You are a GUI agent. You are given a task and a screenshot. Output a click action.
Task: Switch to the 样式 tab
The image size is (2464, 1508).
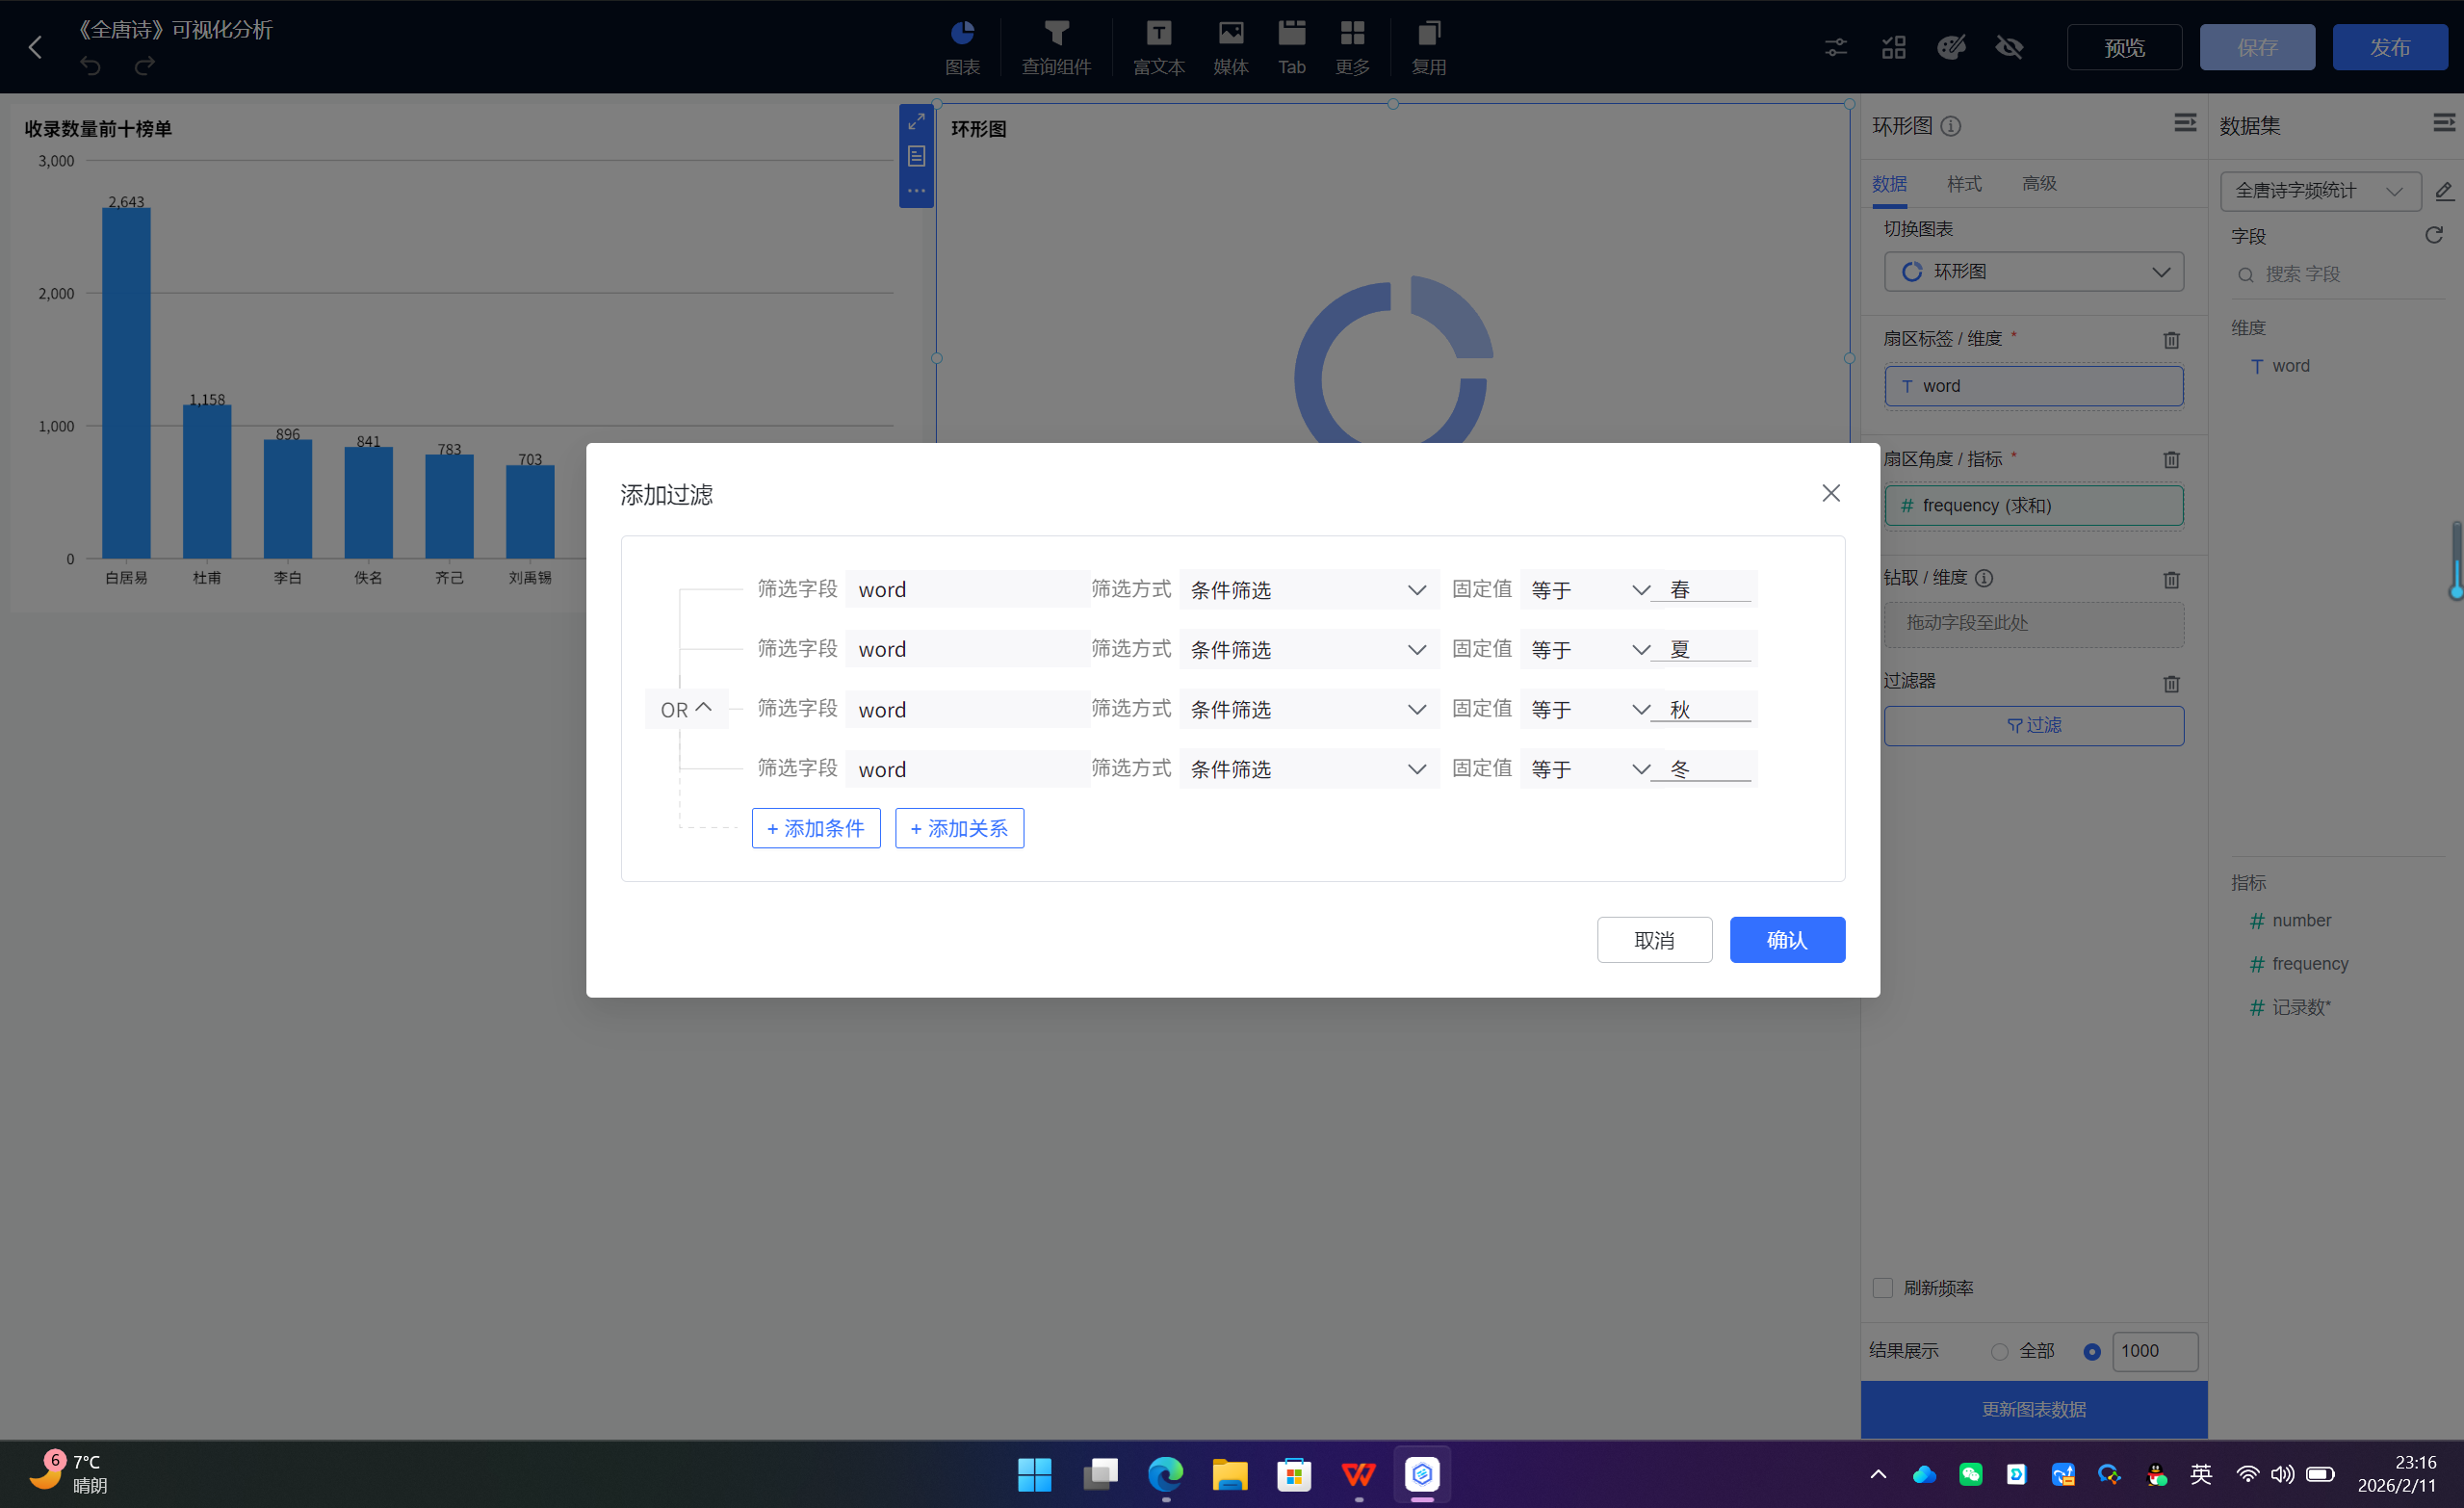[1963, 184]
